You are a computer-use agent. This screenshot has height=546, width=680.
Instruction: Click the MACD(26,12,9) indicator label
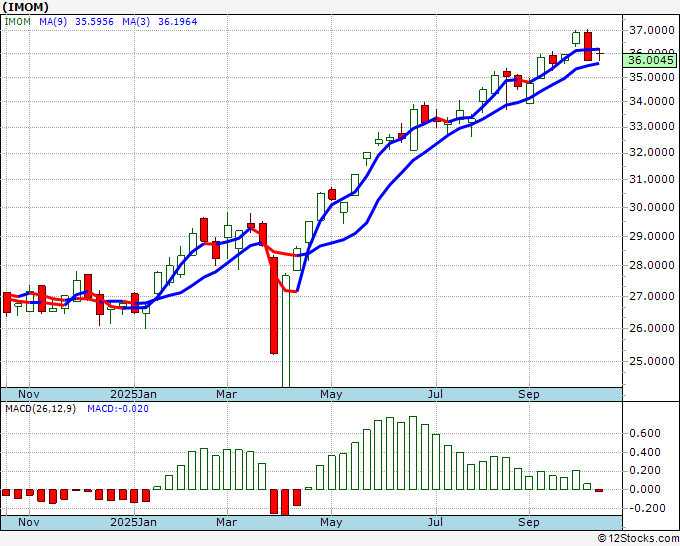[x=40, y=409]
